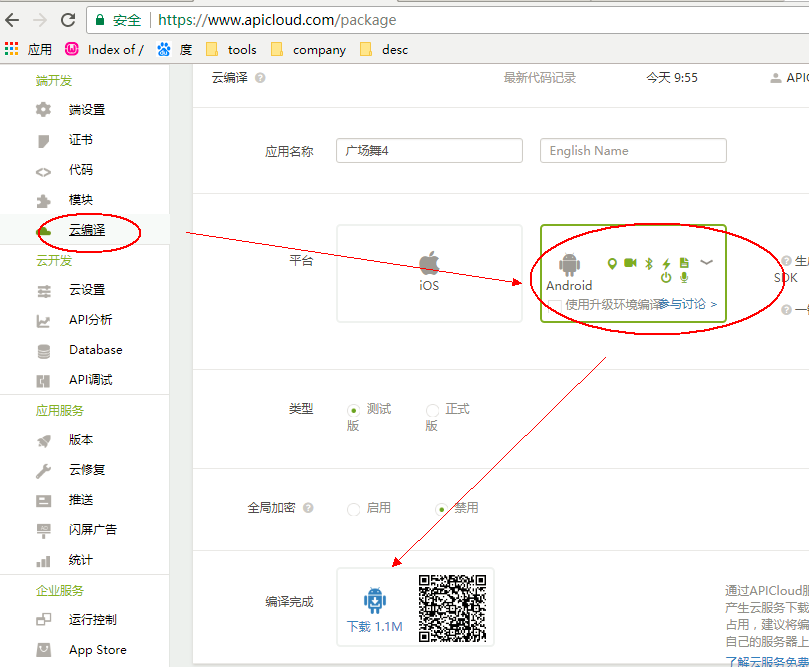The width and height of the screenshot is (809, 667).
Task: Select the 正式版 type radio button
Action: pos(432,409)
